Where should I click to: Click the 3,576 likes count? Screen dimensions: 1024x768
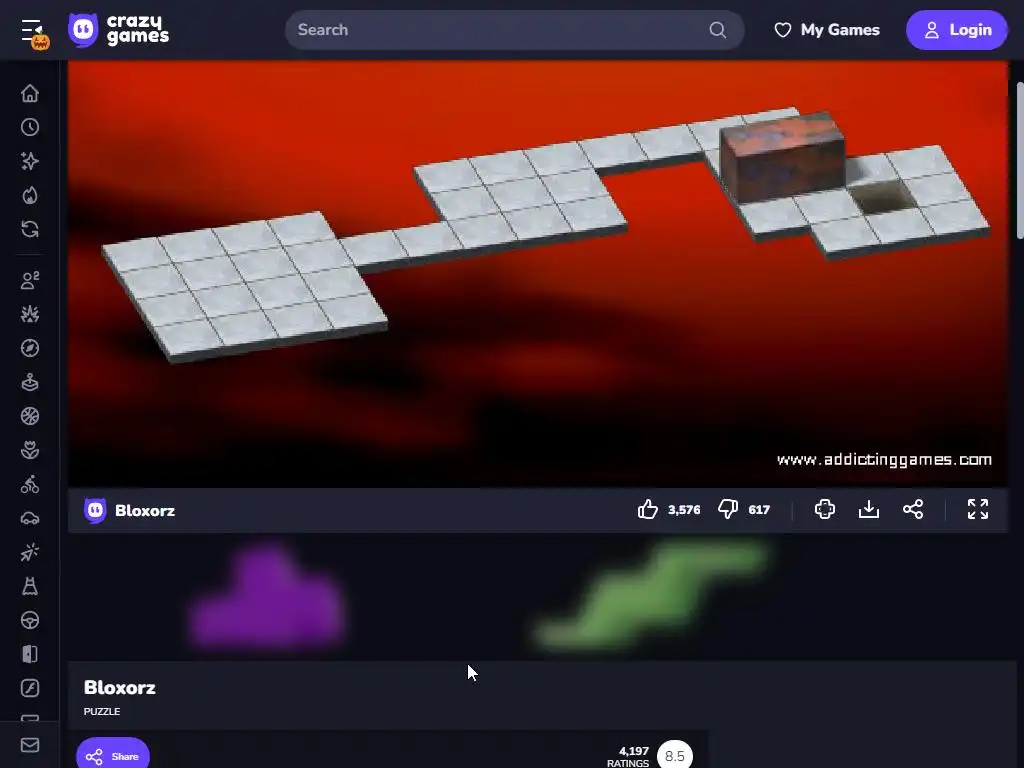pyautogui.click(x=684, y=509)
